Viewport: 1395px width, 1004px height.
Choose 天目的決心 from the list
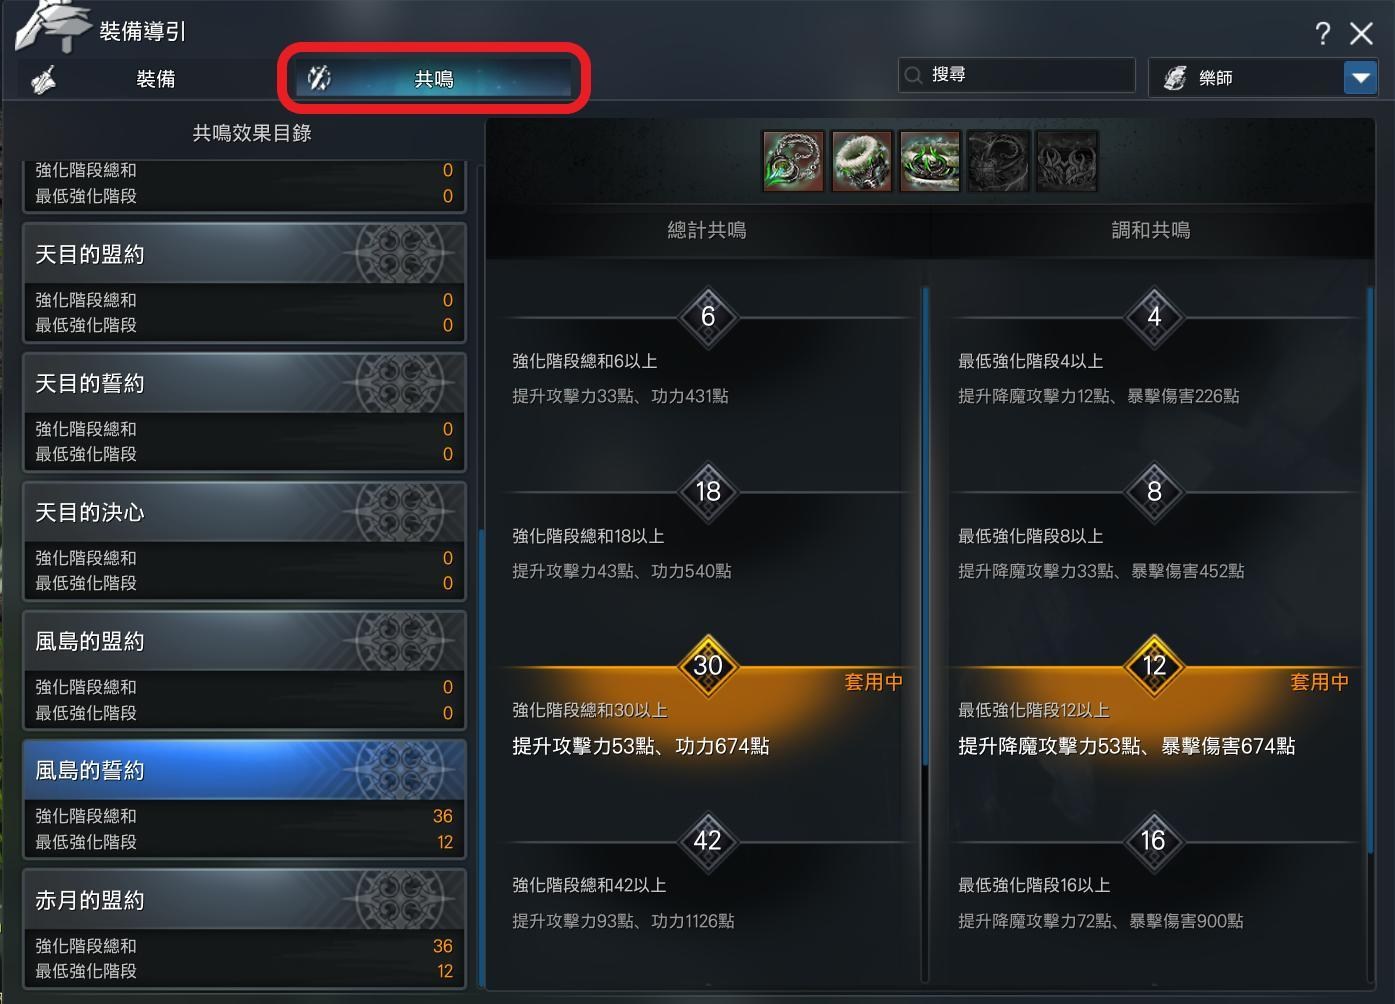pos(244,541)
